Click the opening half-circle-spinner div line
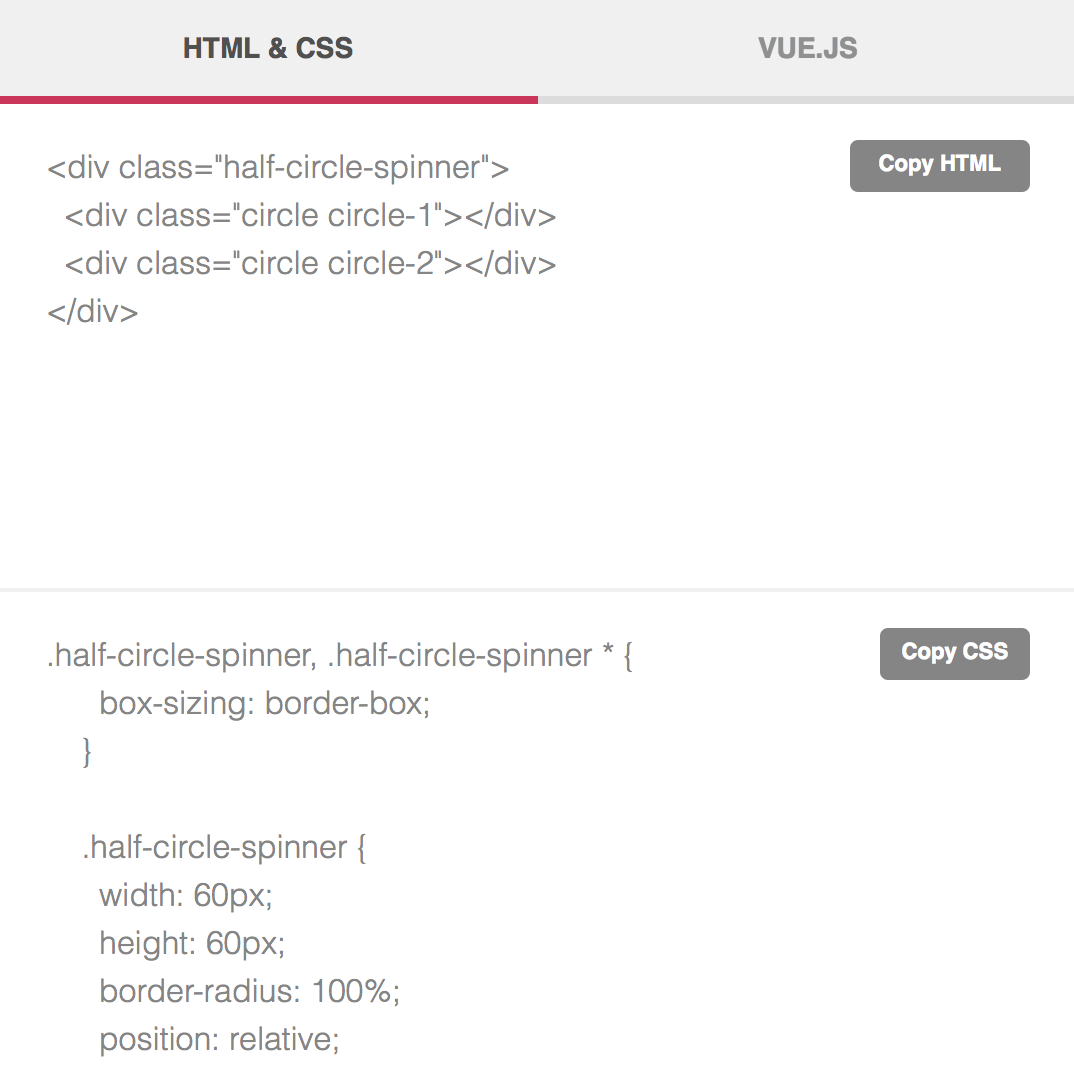 point(278,167)
